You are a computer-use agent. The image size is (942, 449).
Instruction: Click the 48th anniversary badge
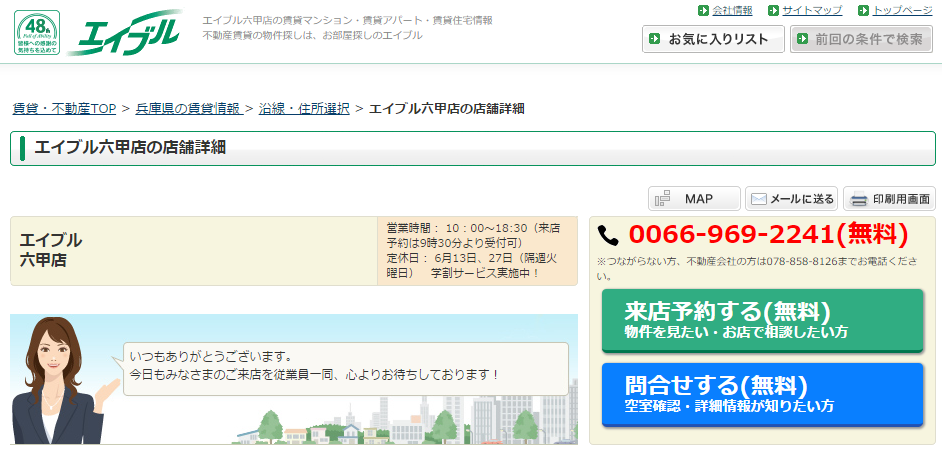point(37,33)
